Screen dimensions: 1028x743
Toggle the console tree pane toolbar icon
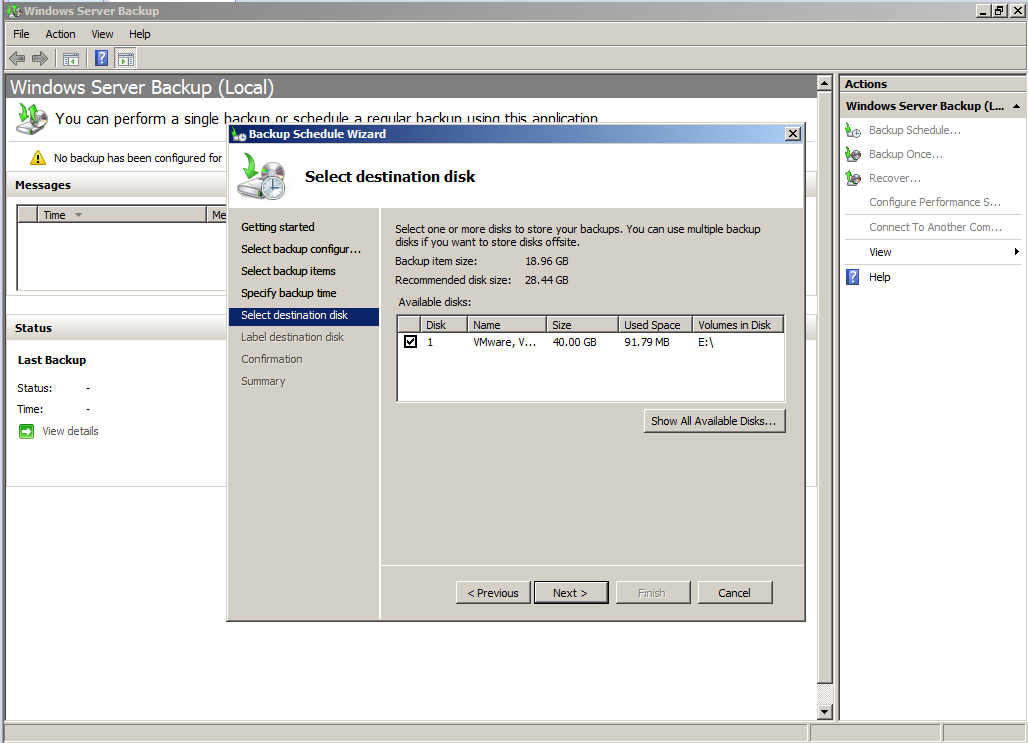click(71, 59)
